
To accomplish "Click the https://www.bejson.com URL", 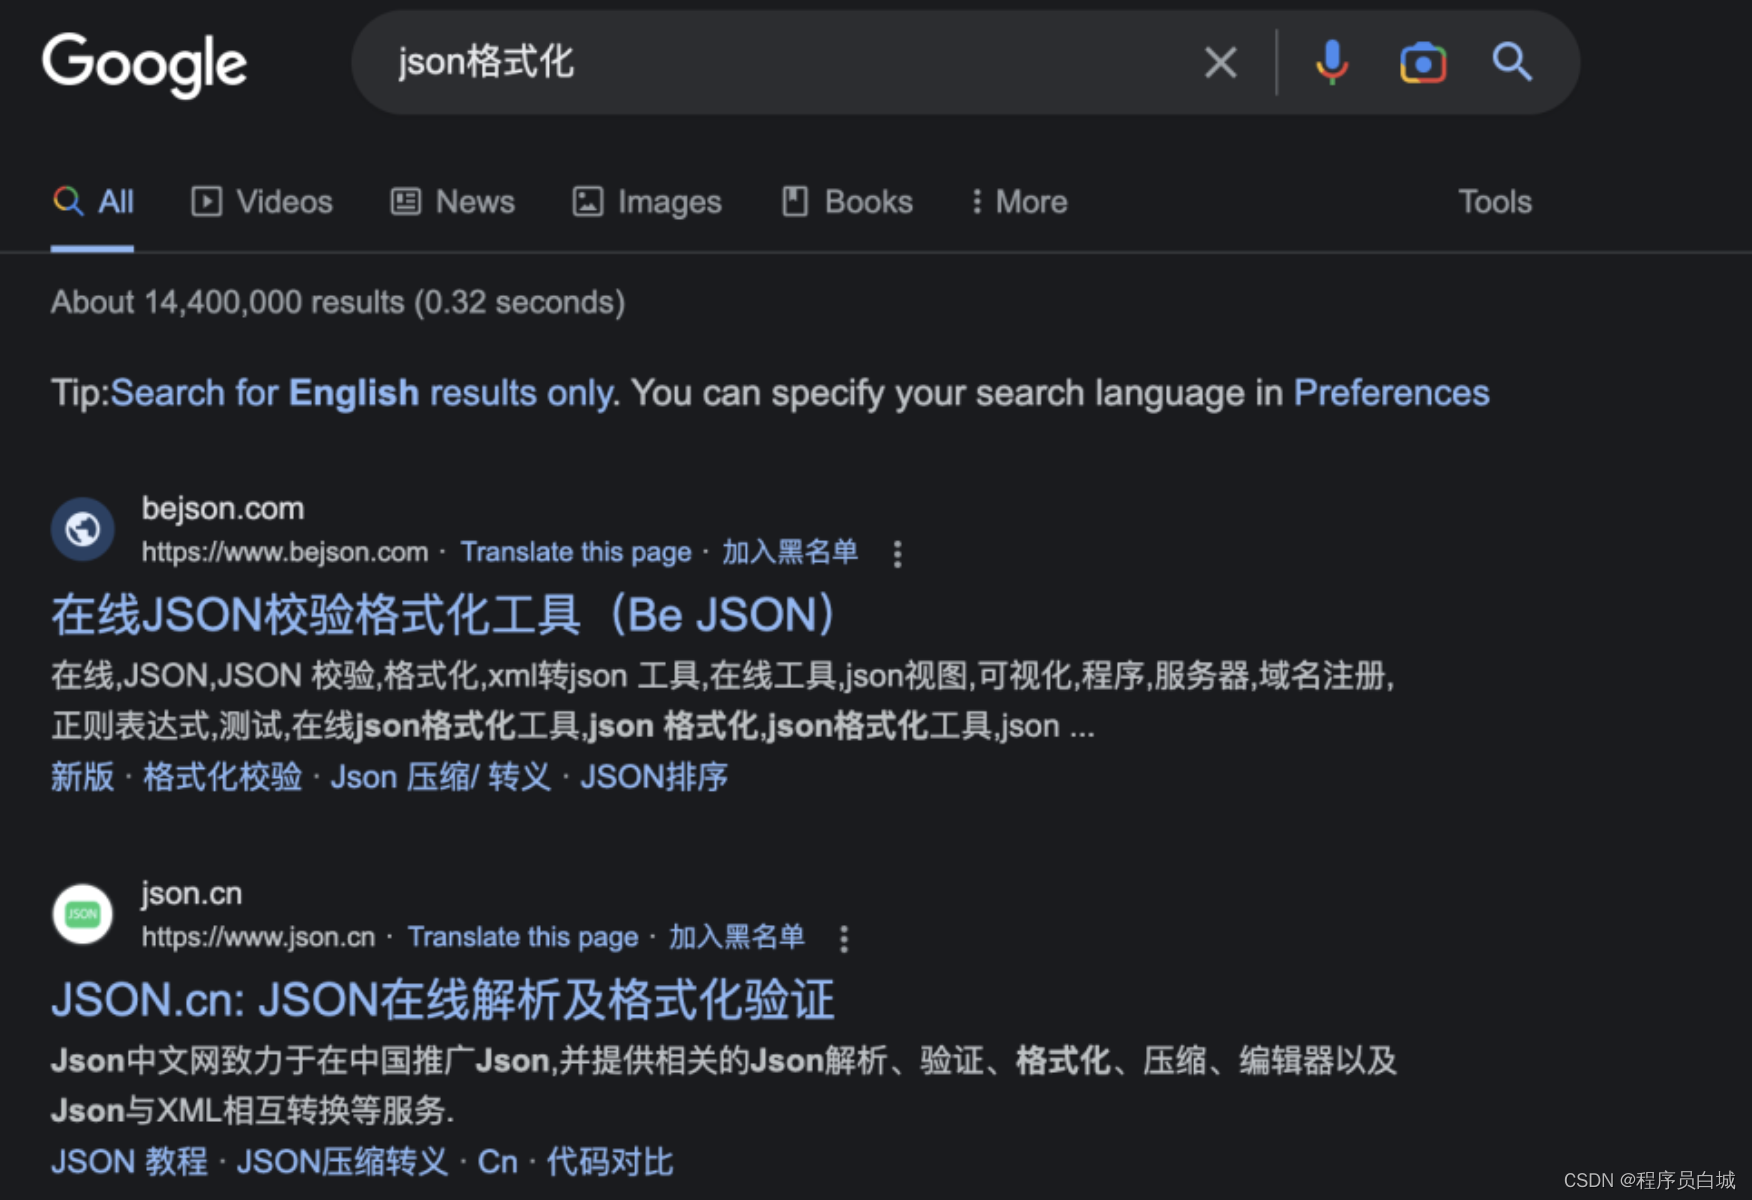I will point(285,552).
